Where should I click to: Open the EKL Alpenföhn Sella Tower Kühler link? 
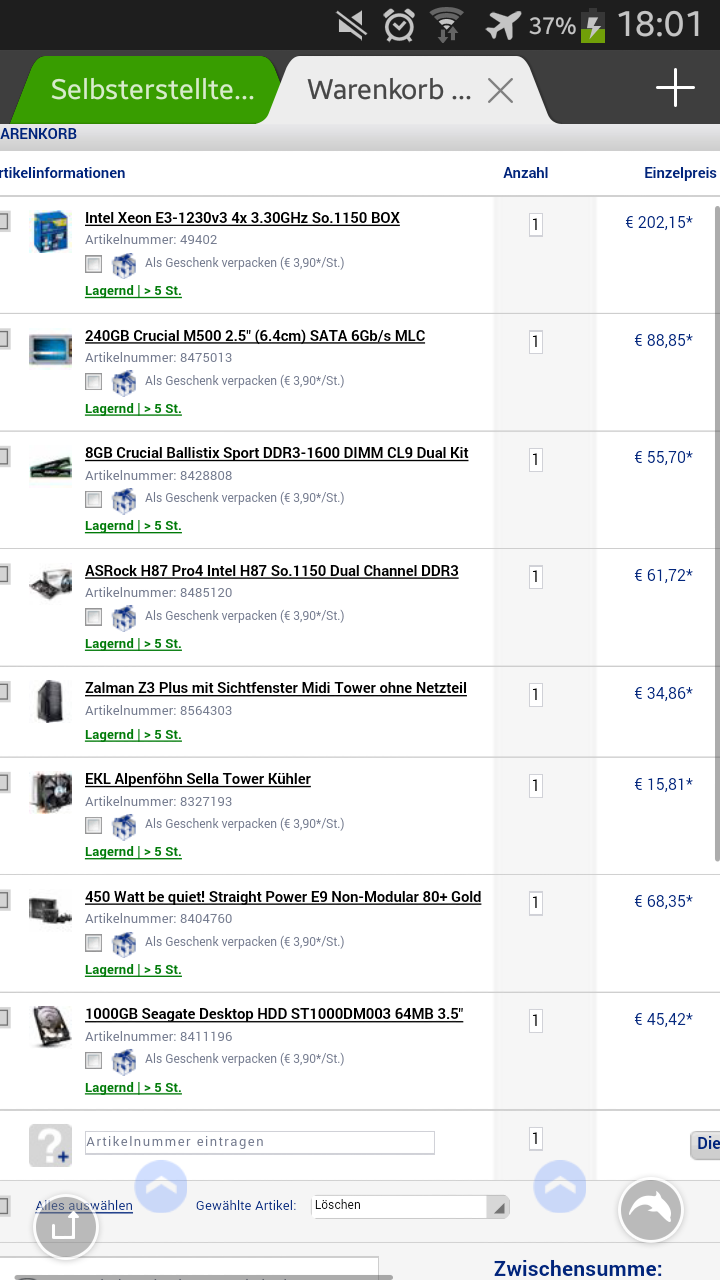click(198, 779)
